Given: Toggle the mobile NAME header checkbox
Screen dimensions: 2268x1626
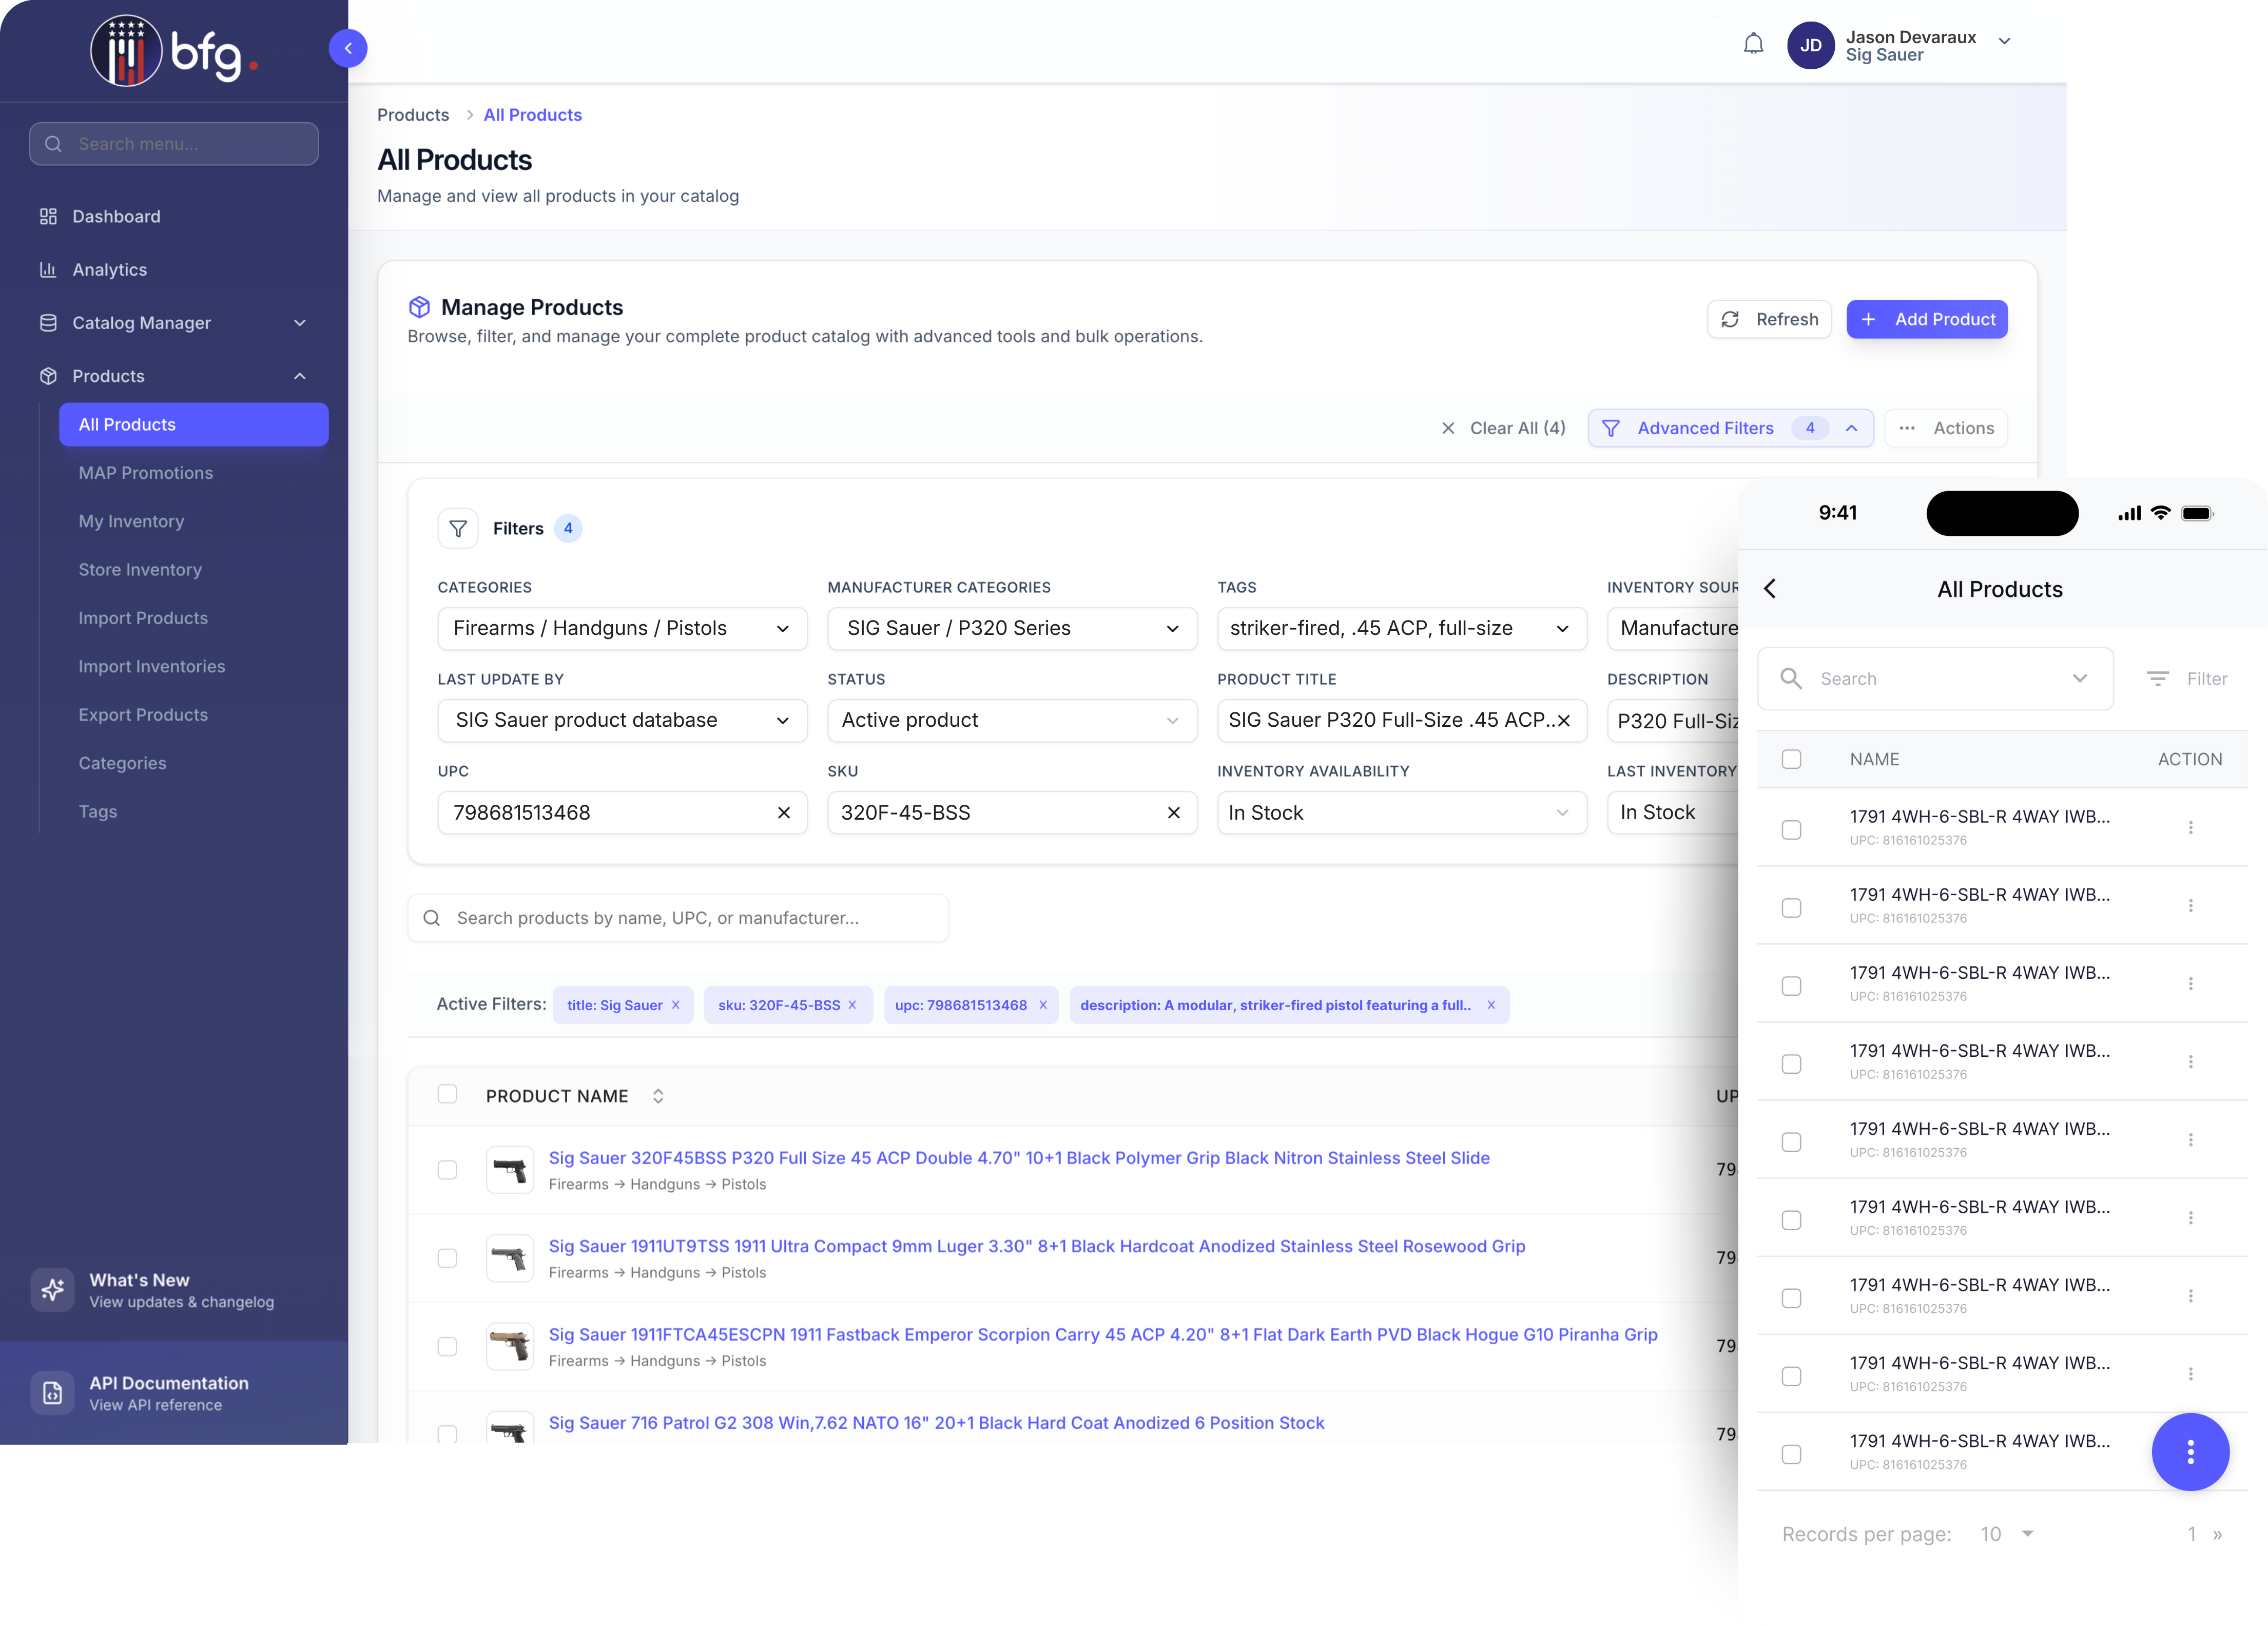Looking at the screenshot, I should coord(1791,759).
